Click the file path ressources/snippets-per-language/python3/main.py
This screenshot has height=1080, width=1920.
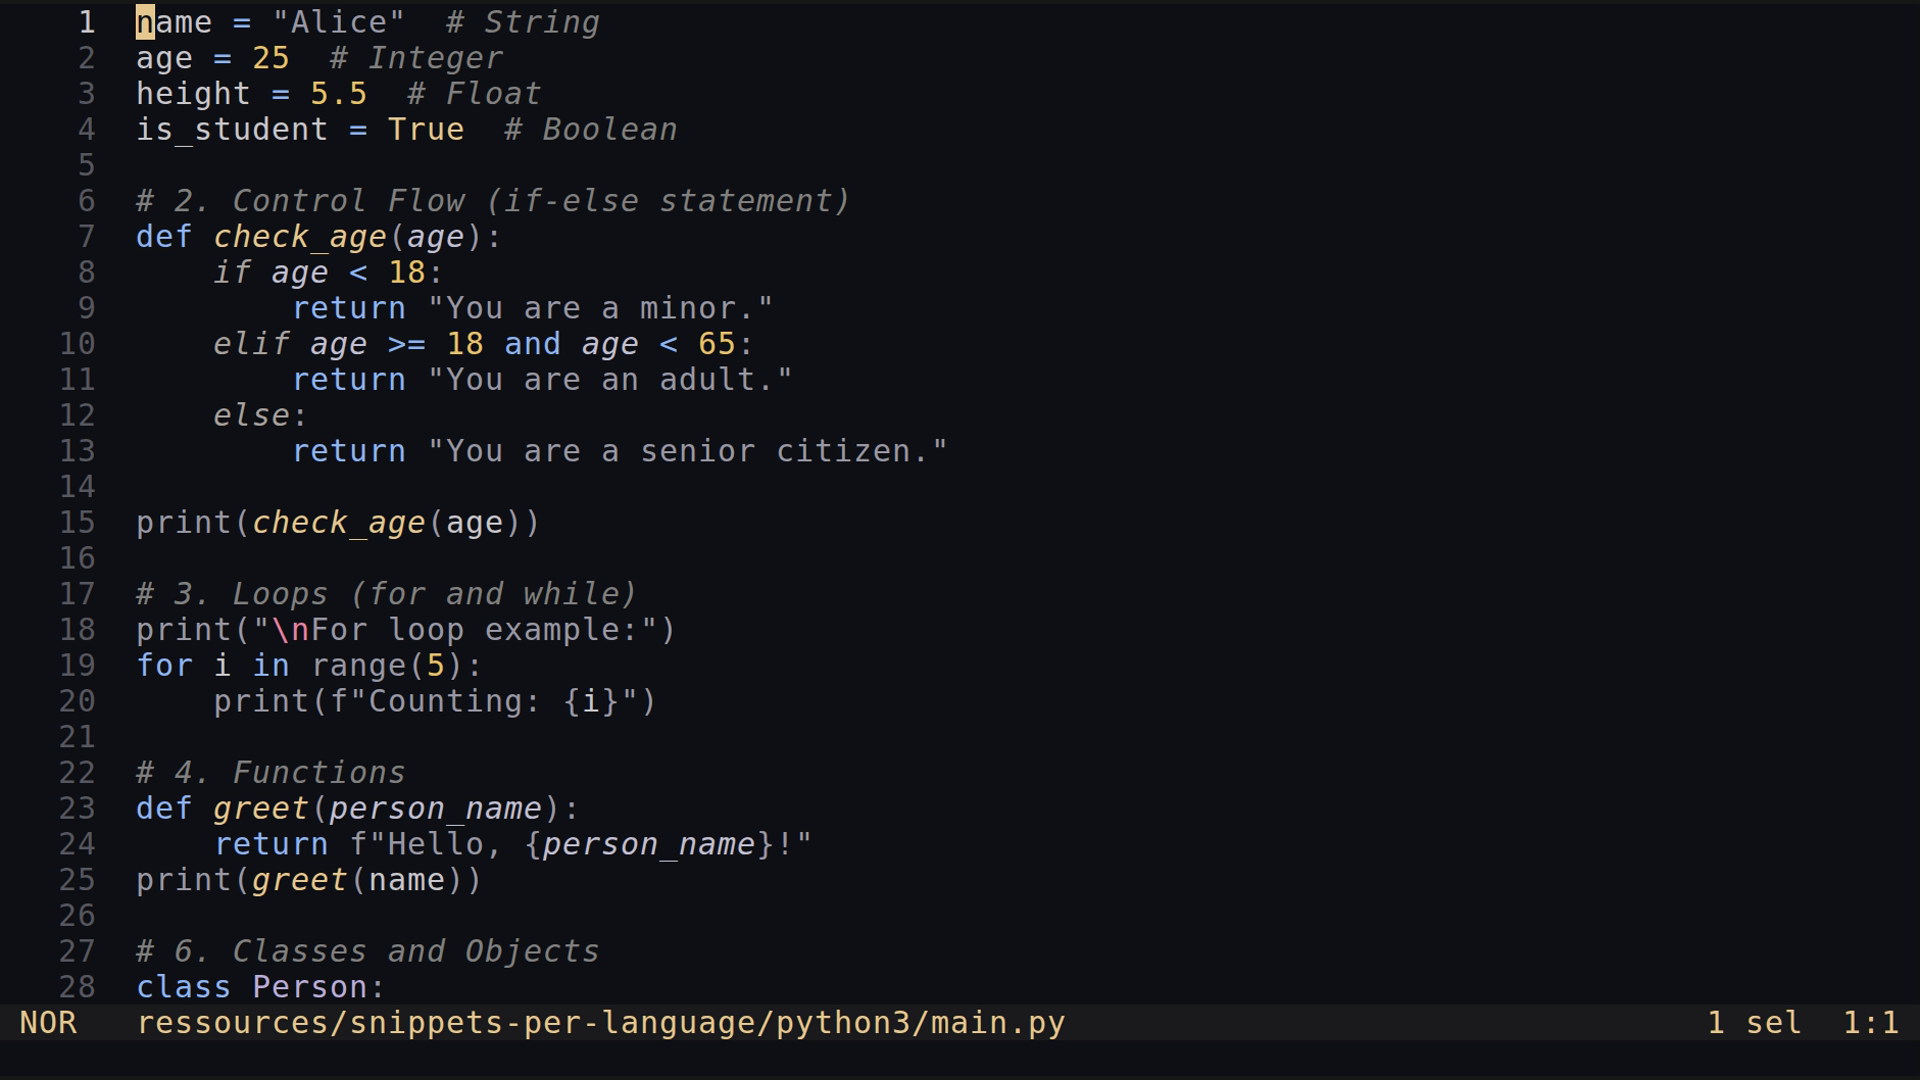click(x=601, y=1023)
